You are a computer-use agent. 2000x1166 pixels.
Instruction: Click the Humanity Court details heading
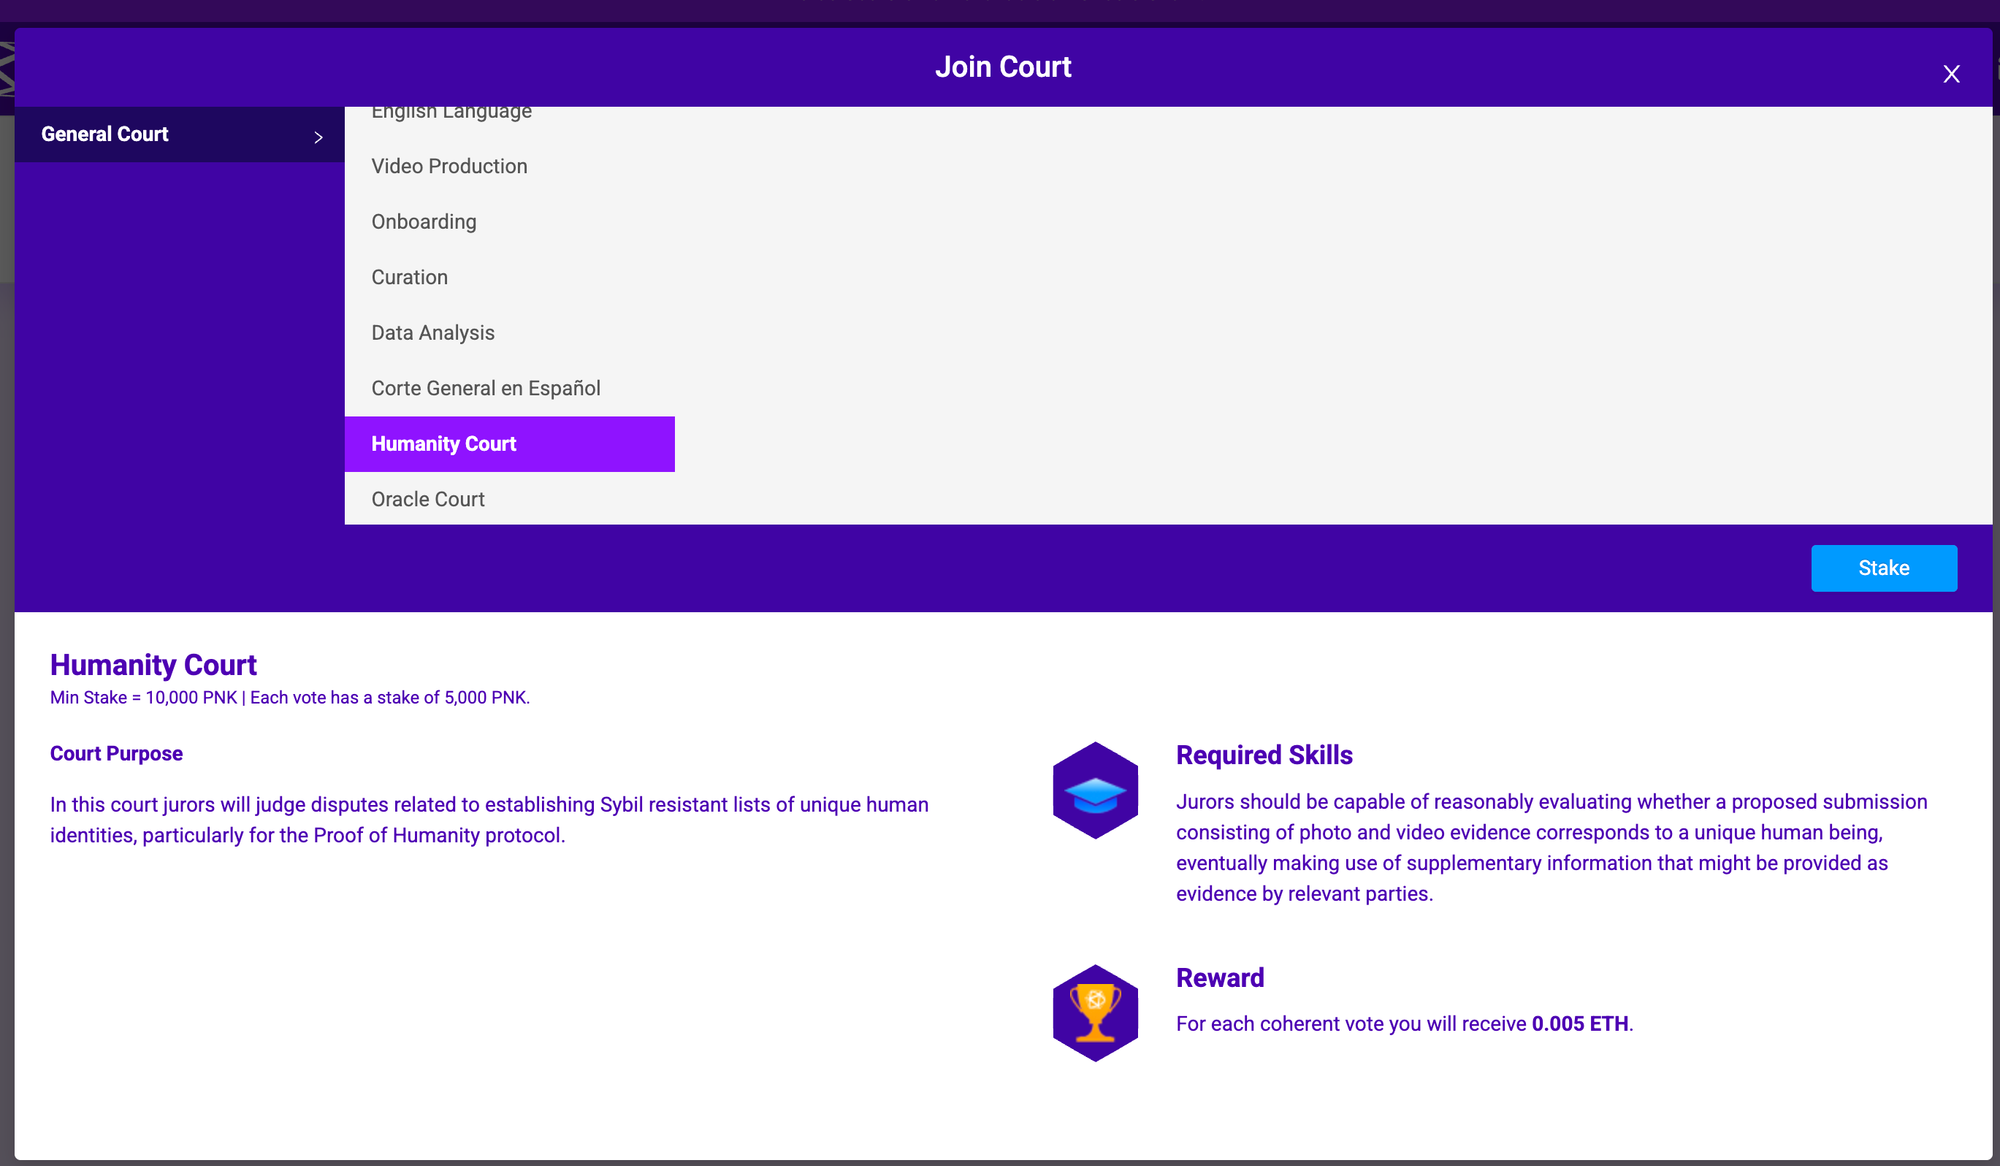[154, 665]
